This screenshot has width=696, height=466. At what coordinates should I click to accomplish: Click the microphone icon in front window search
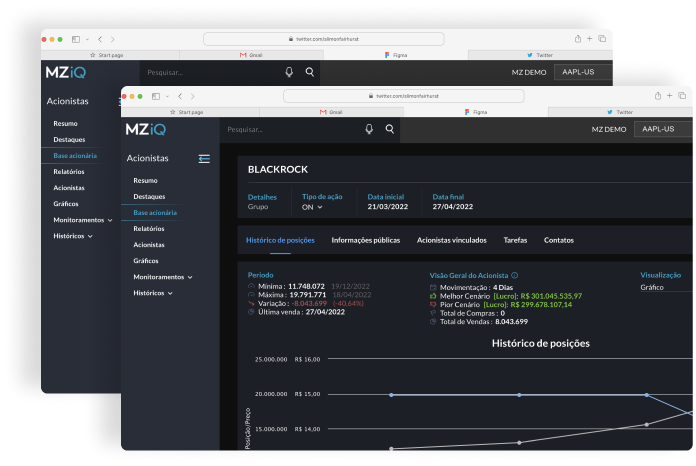coord(369,129)
